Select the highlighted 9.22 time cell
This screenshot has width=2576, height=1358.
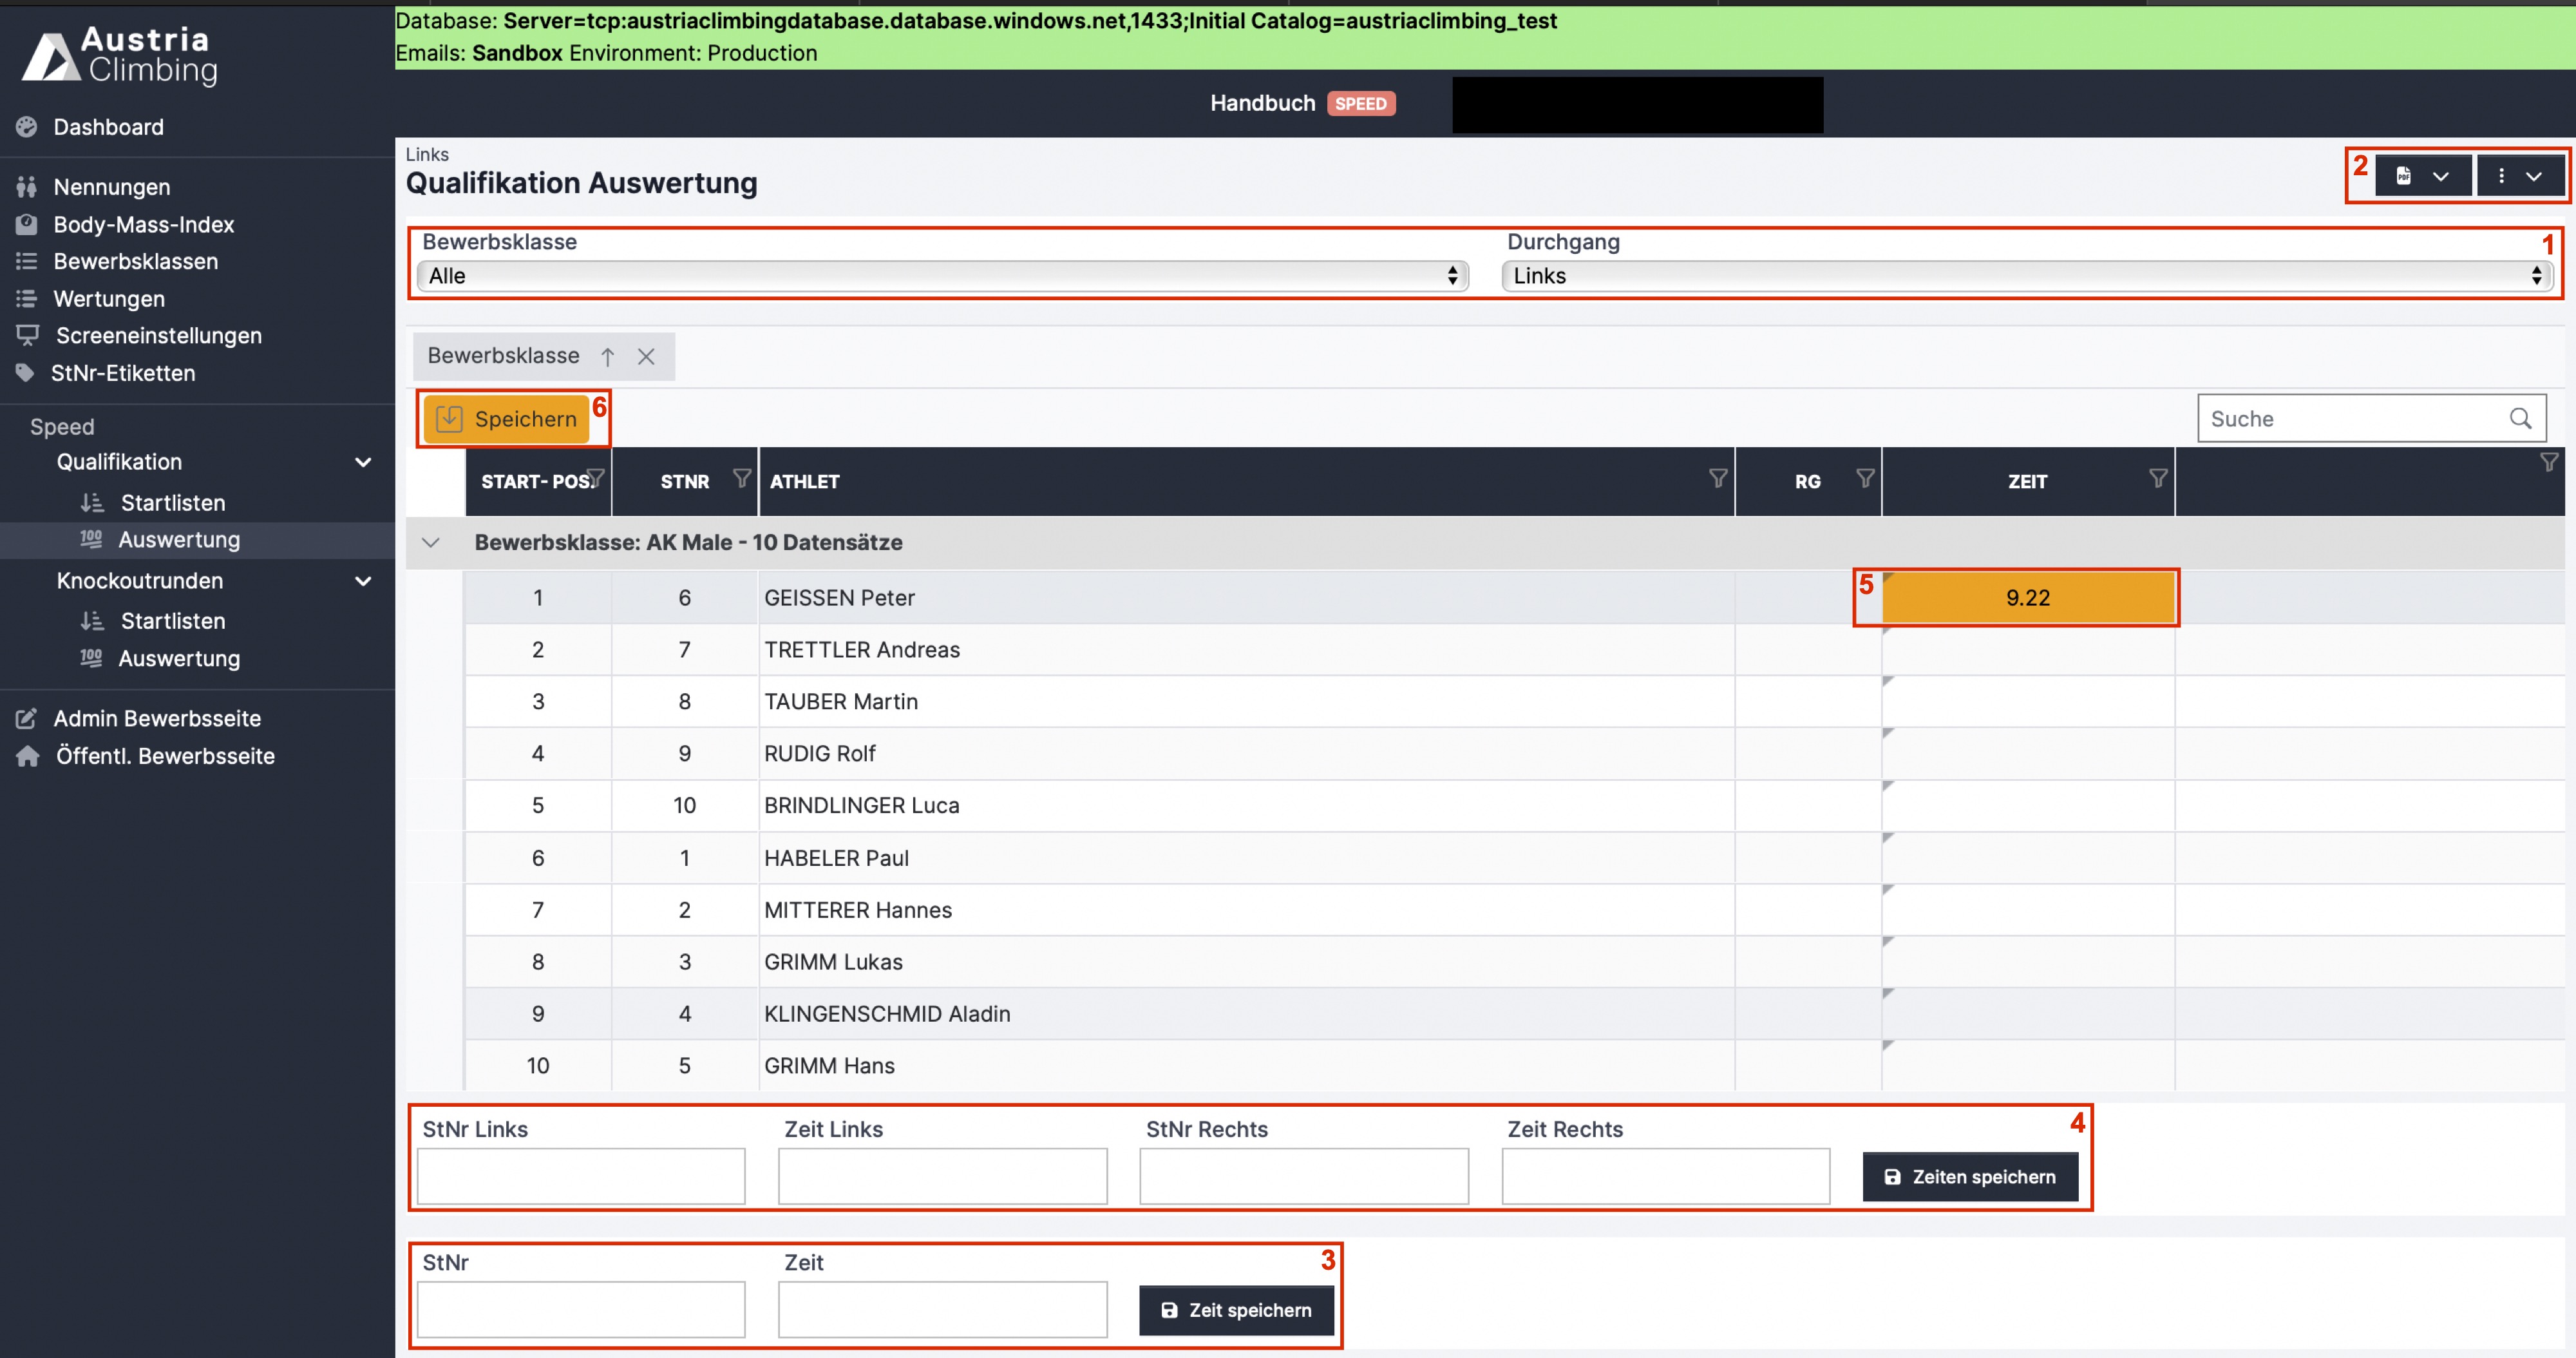[2027, 598]
